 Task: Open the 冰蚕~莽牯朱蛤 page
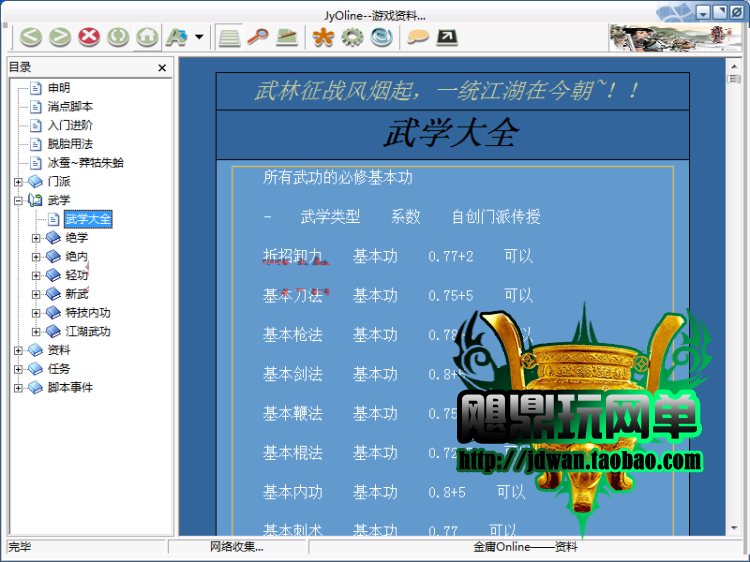pyautogui.click(x=85, y=163)
